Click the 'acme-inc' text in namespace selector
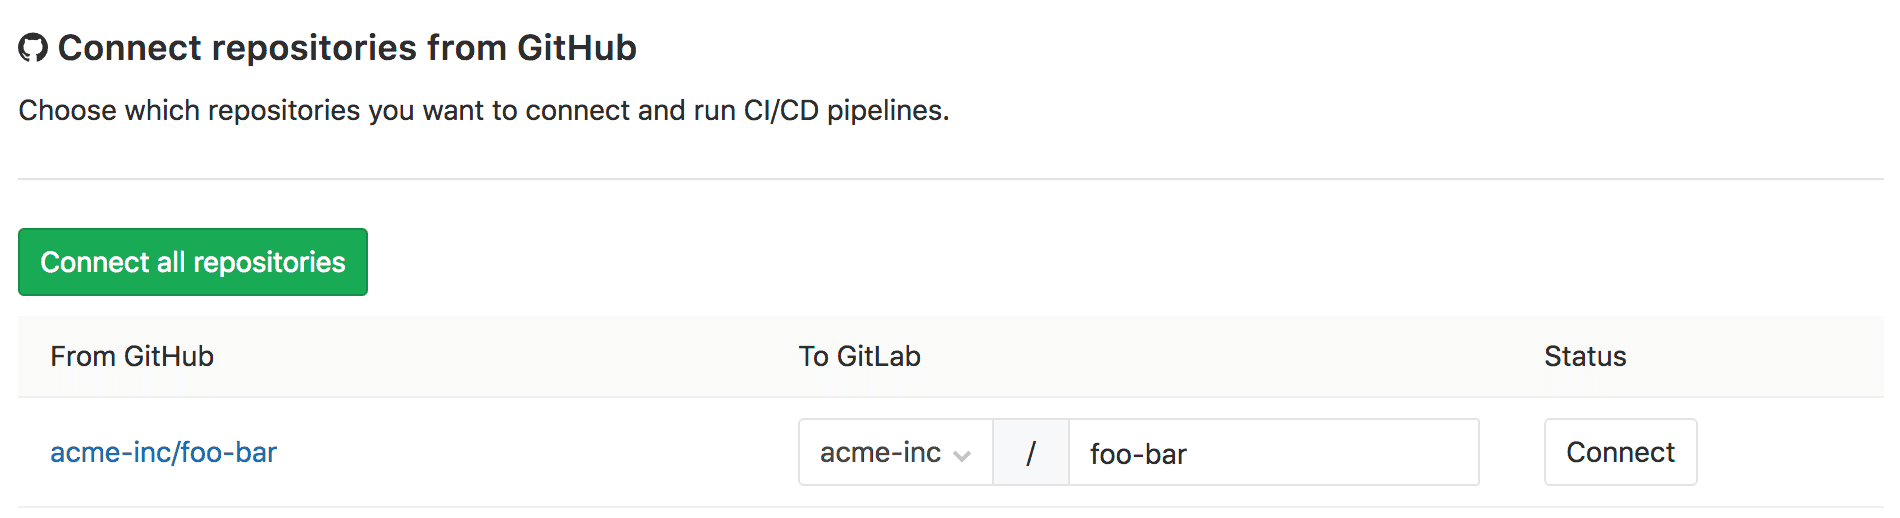Viewport: 1900px width, 518px height. [880, 453]
